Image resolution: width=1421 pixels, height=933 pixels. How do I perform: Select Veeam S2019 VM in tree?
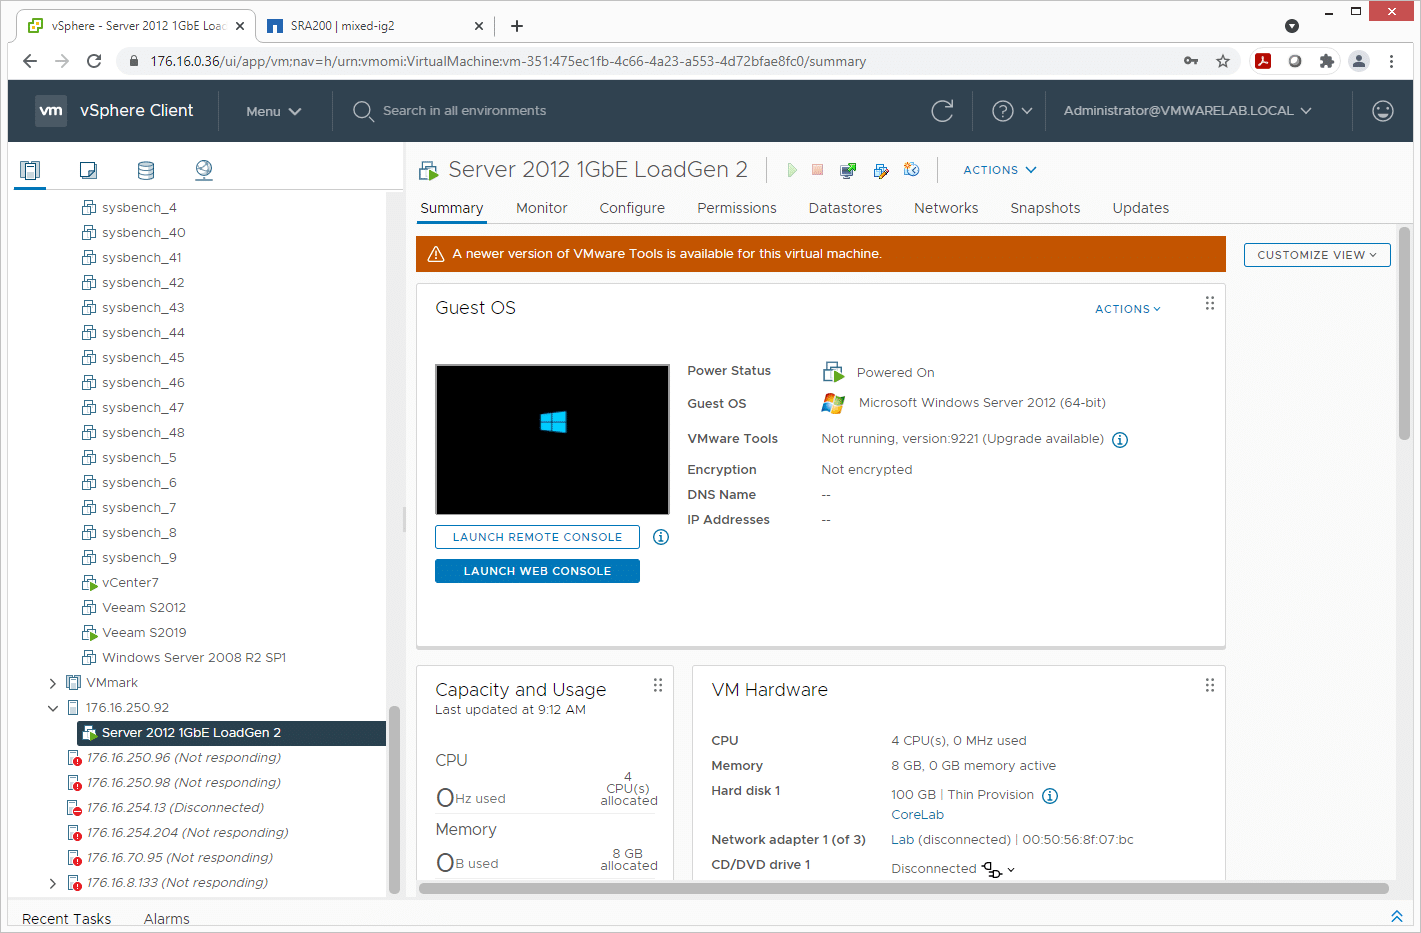[x=144, y=633]
